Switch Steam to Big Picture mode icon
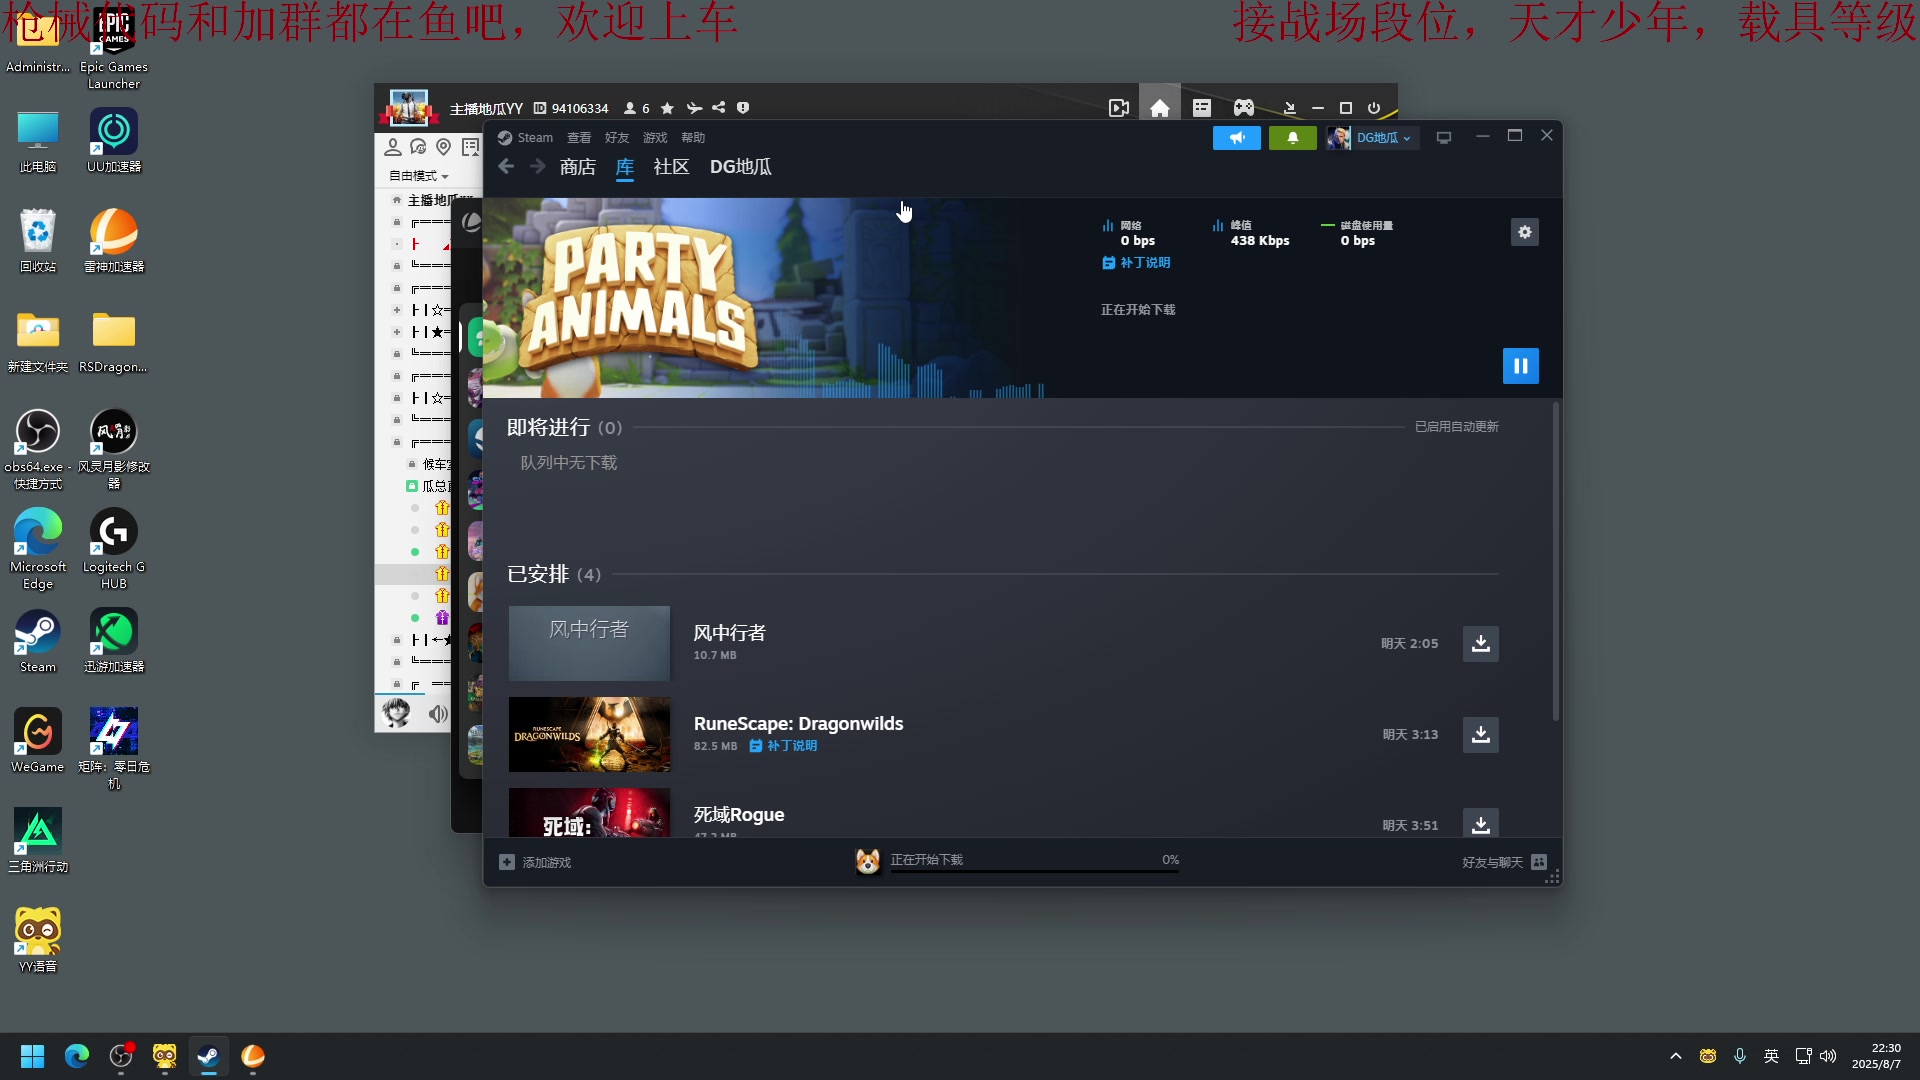The image size is (1920, 1080). click(1443, 138)
